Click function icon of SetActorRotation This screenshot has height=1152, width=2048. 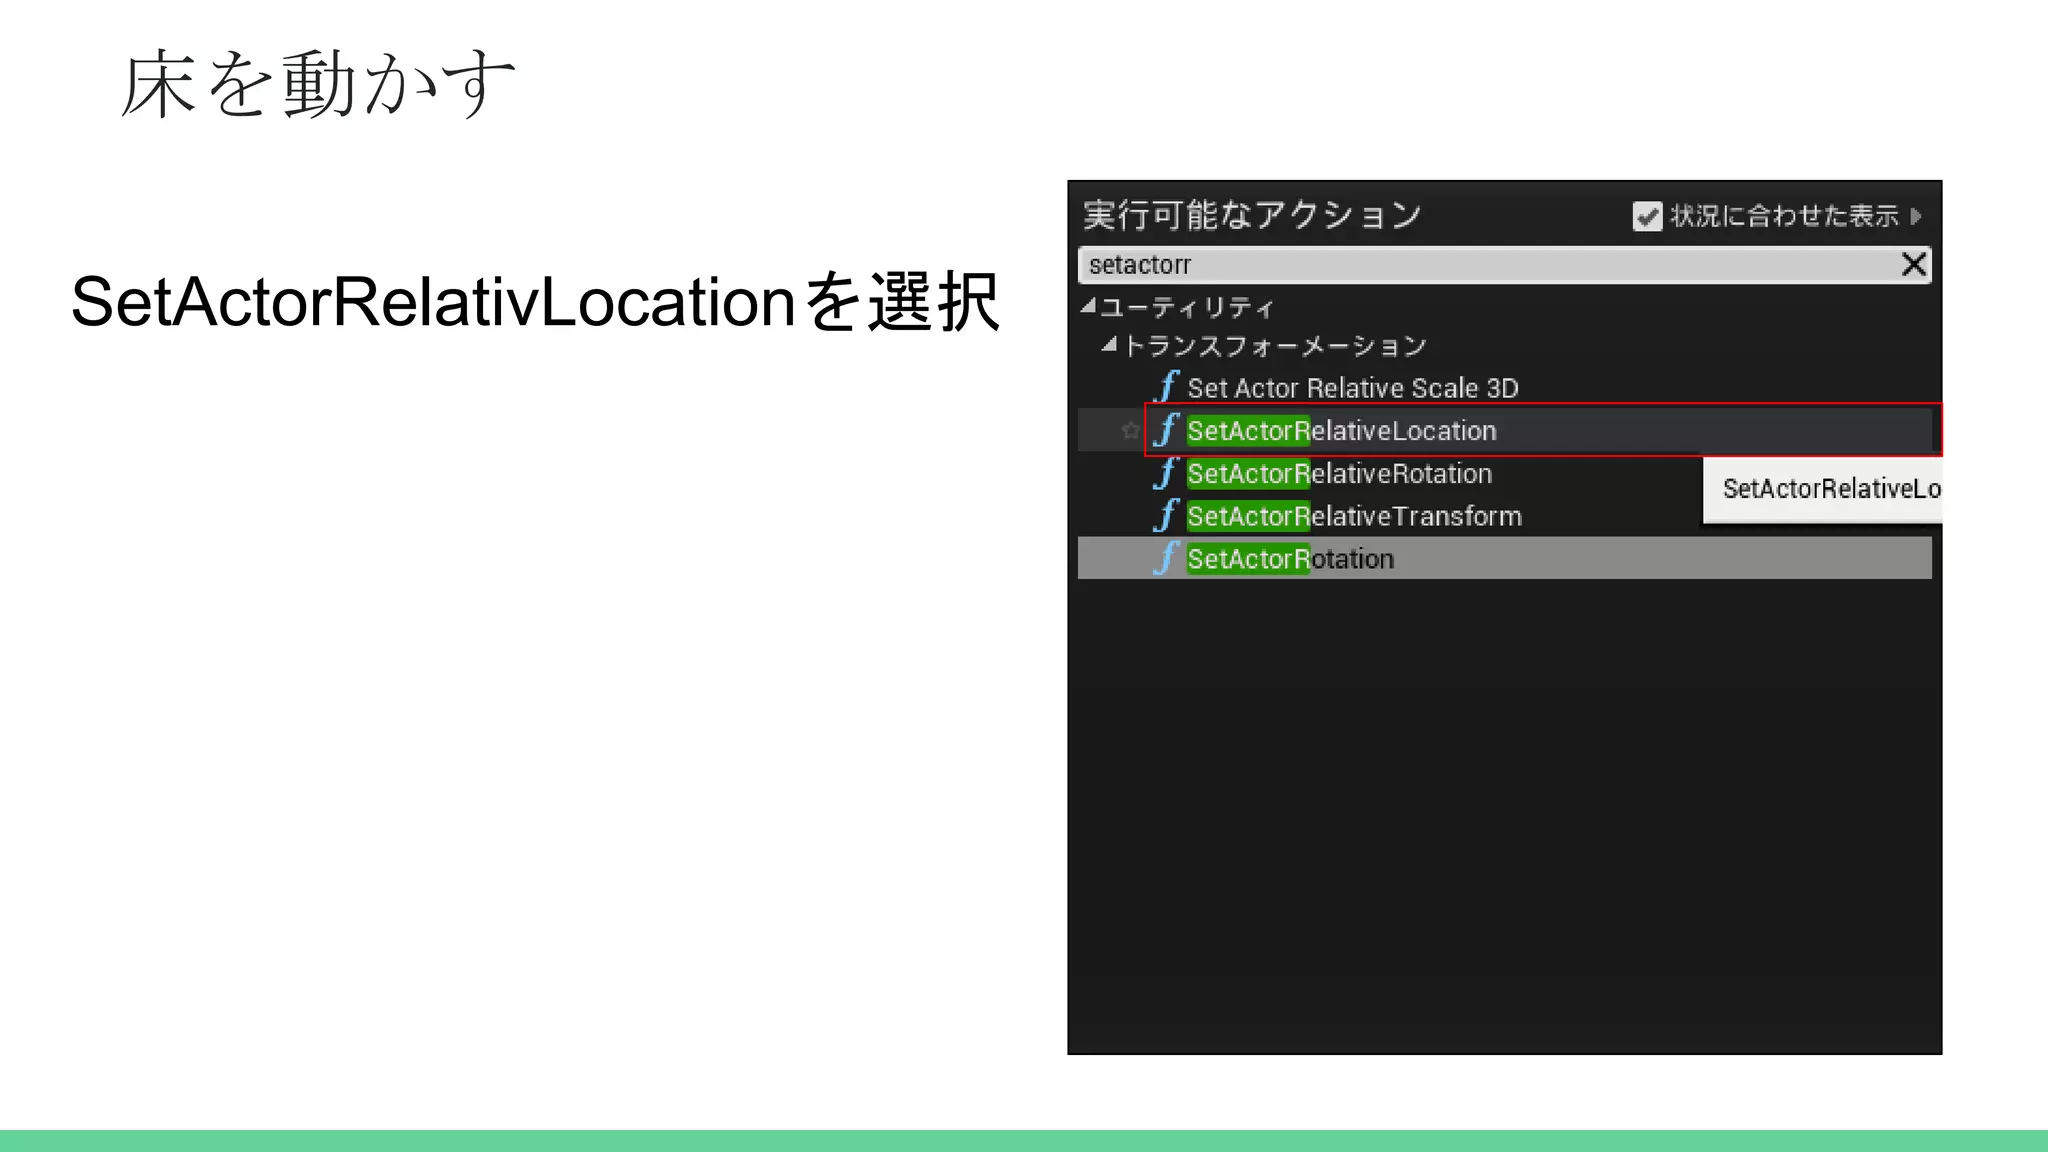coord(1166,558)
